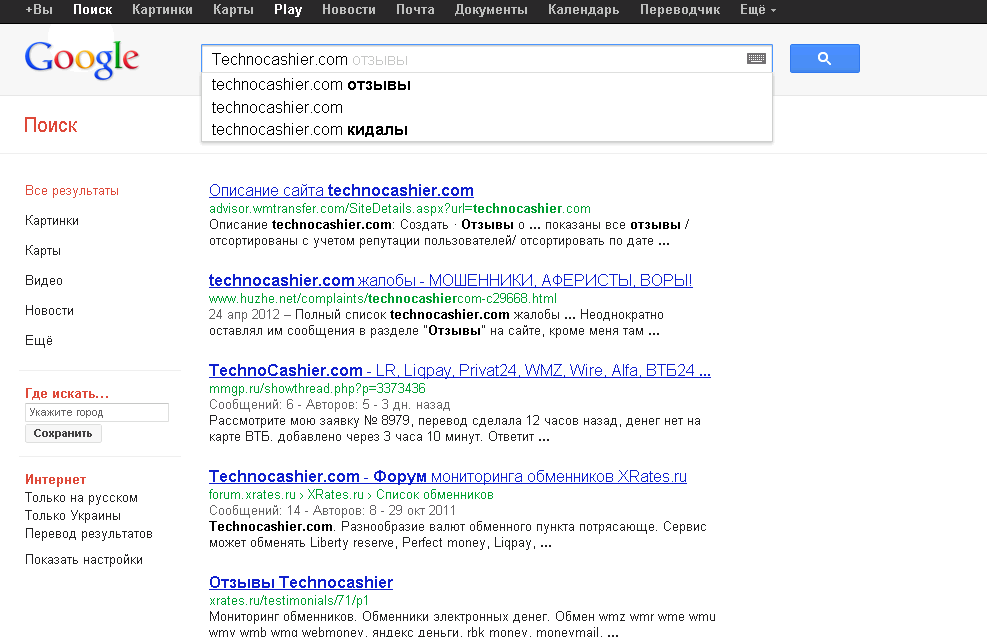Image resolution: width=987 pixels, height=637 pixels.
Task: Click Сообщений: 6 - Авторов: 5 line
Action: [x=330, y=405]
